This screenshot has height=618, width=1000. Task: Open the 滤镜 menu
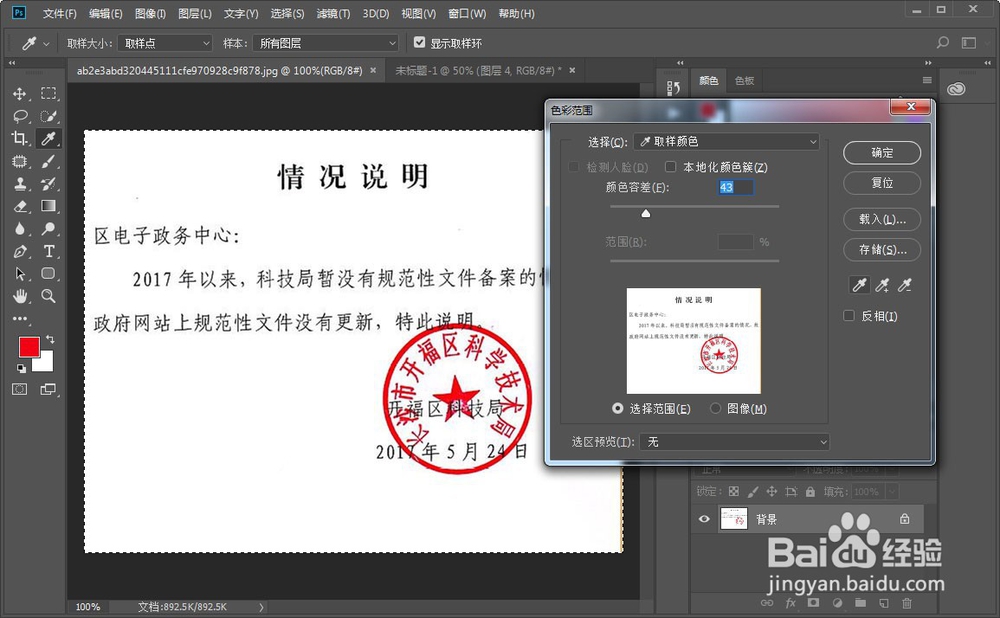(333, 13)
